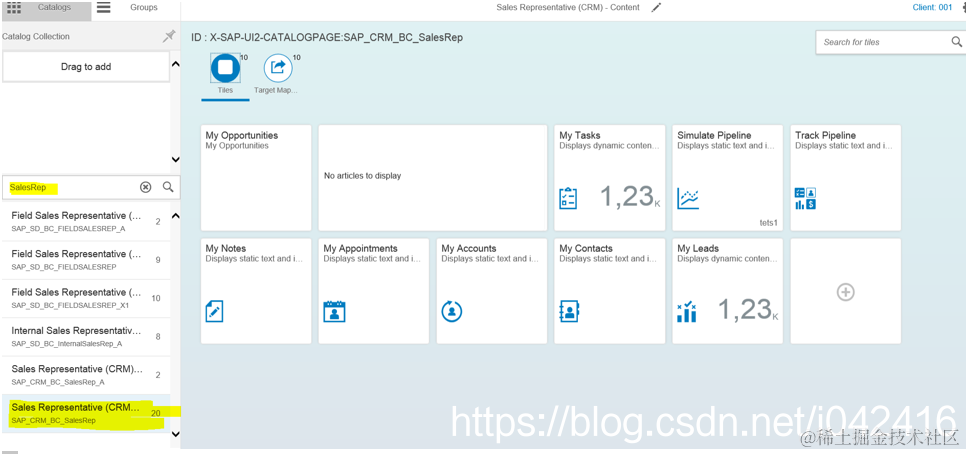
Task: Click the tile search magnifier icon
Action: pos(956,42)
